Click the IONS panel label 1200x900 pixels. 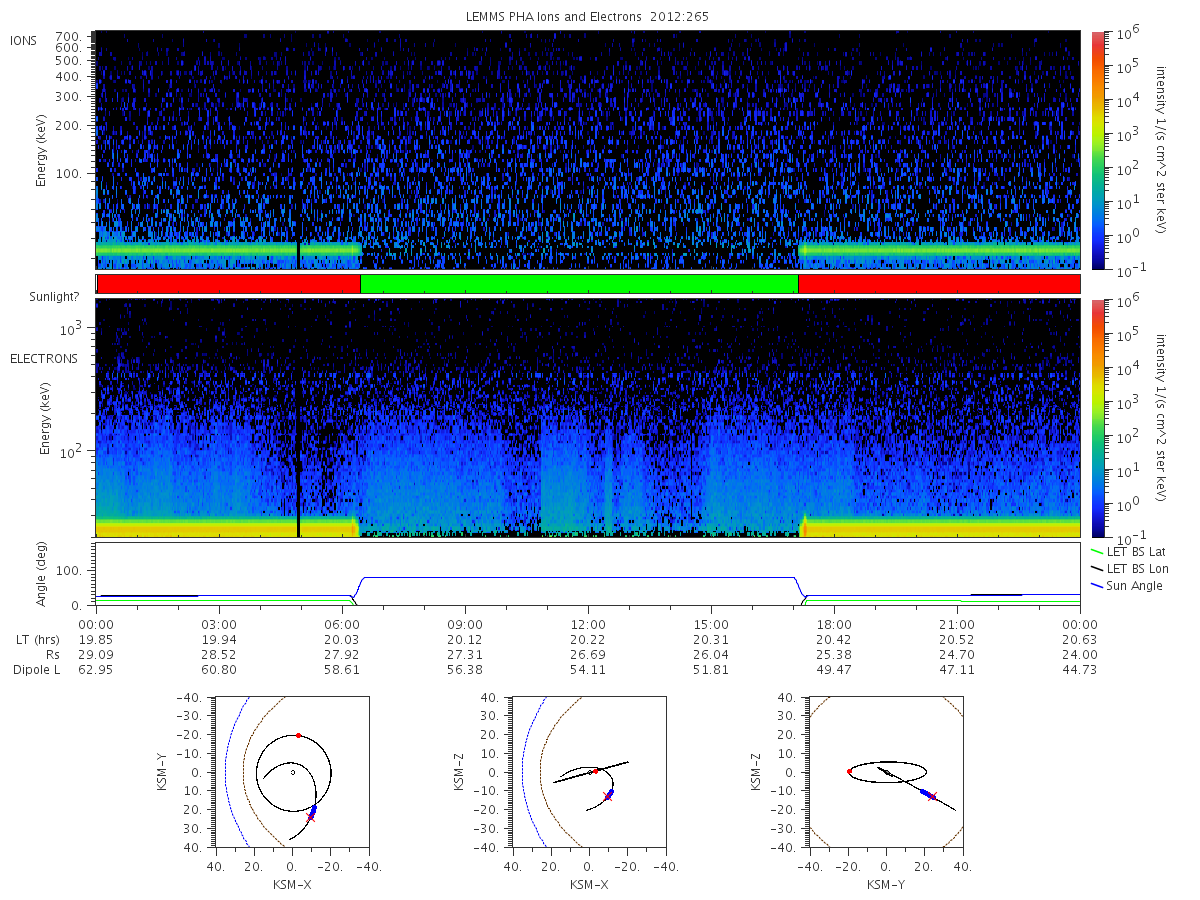coord(25,40)
